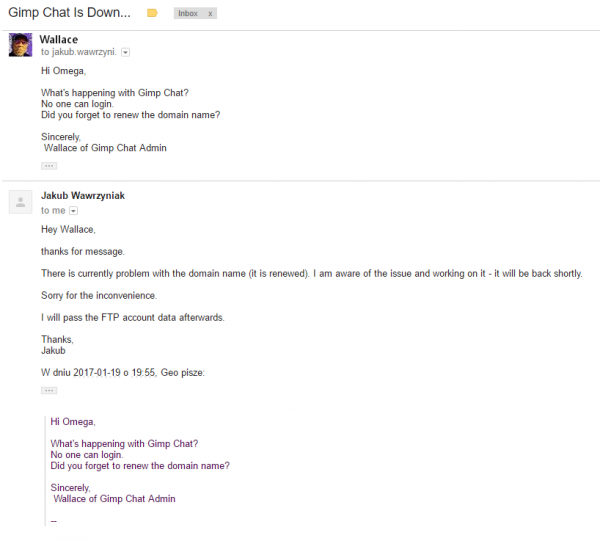This screenshot has height=541, width=600.
Task: Click quoted signature 'Wallace of Gimp Chat Admin'
Action: coord(114,499)
